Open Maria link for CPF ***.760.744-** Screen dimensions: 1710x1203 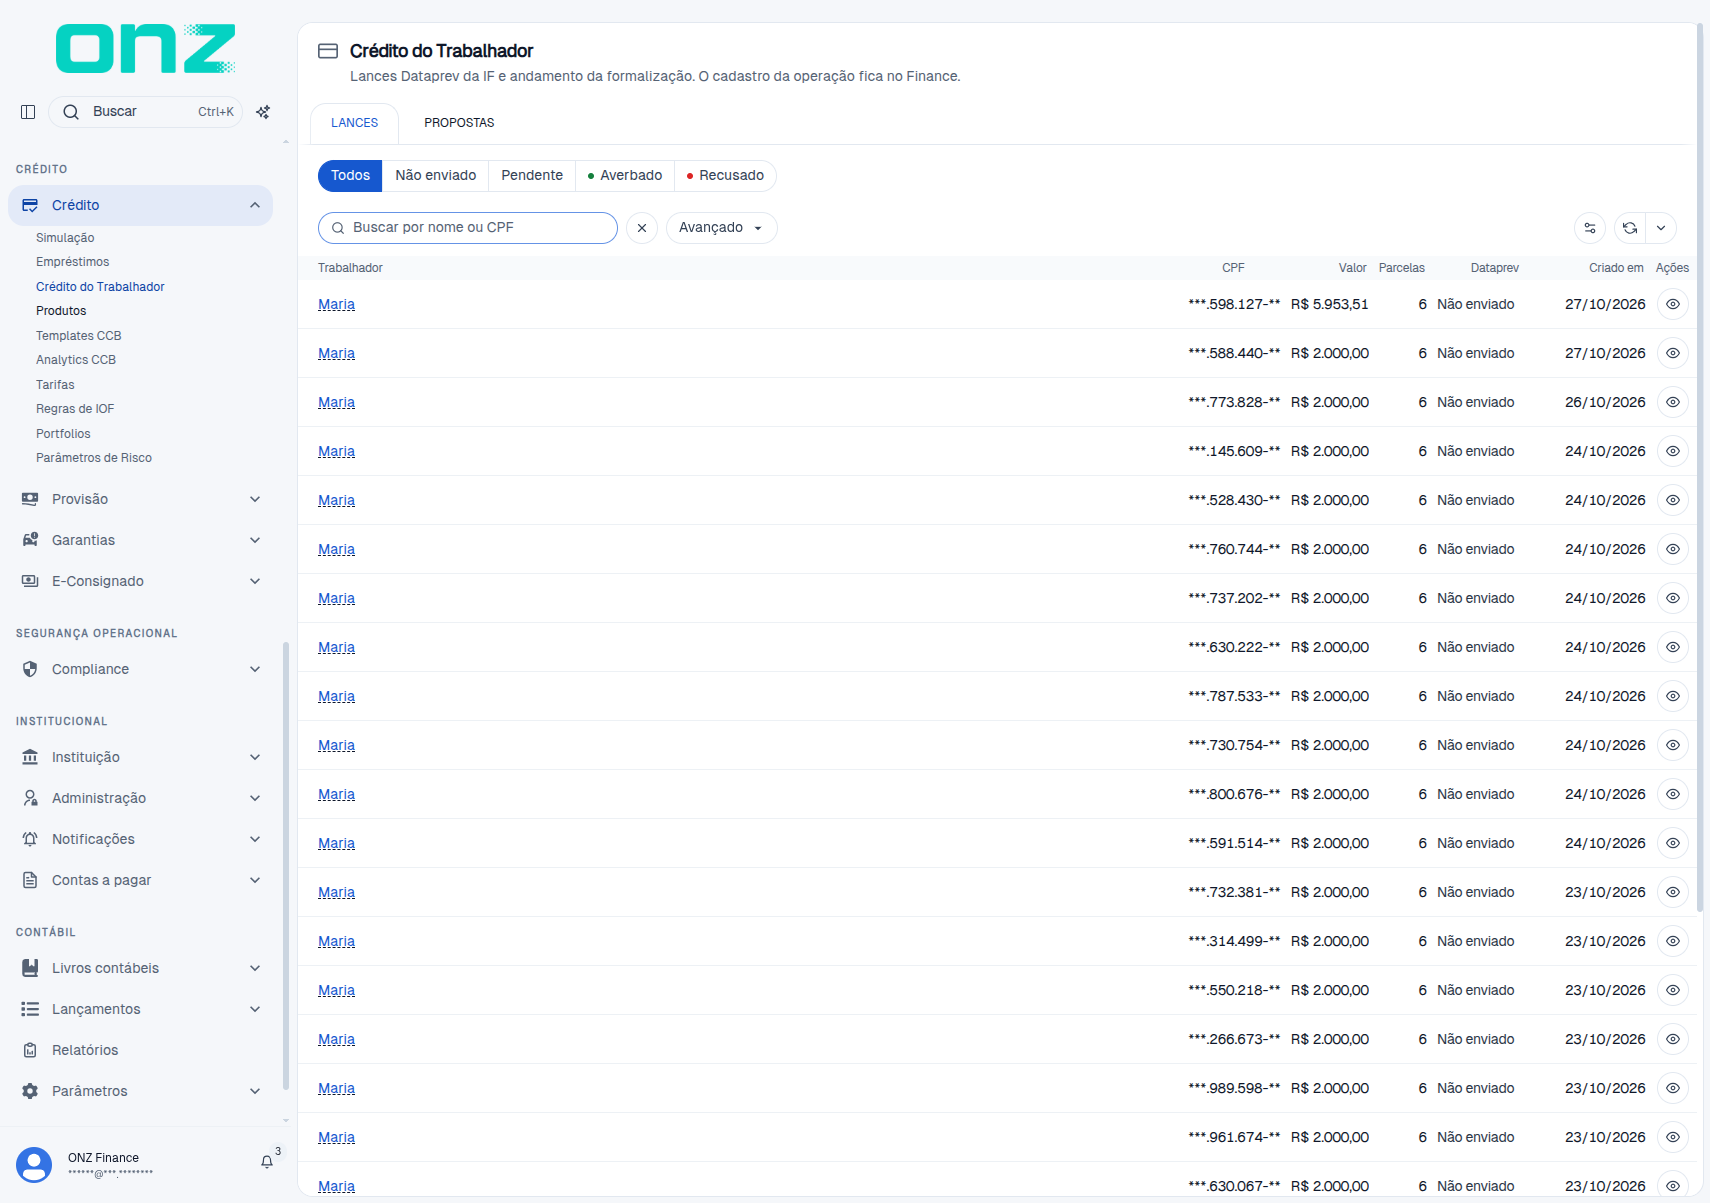coord(336,549)
